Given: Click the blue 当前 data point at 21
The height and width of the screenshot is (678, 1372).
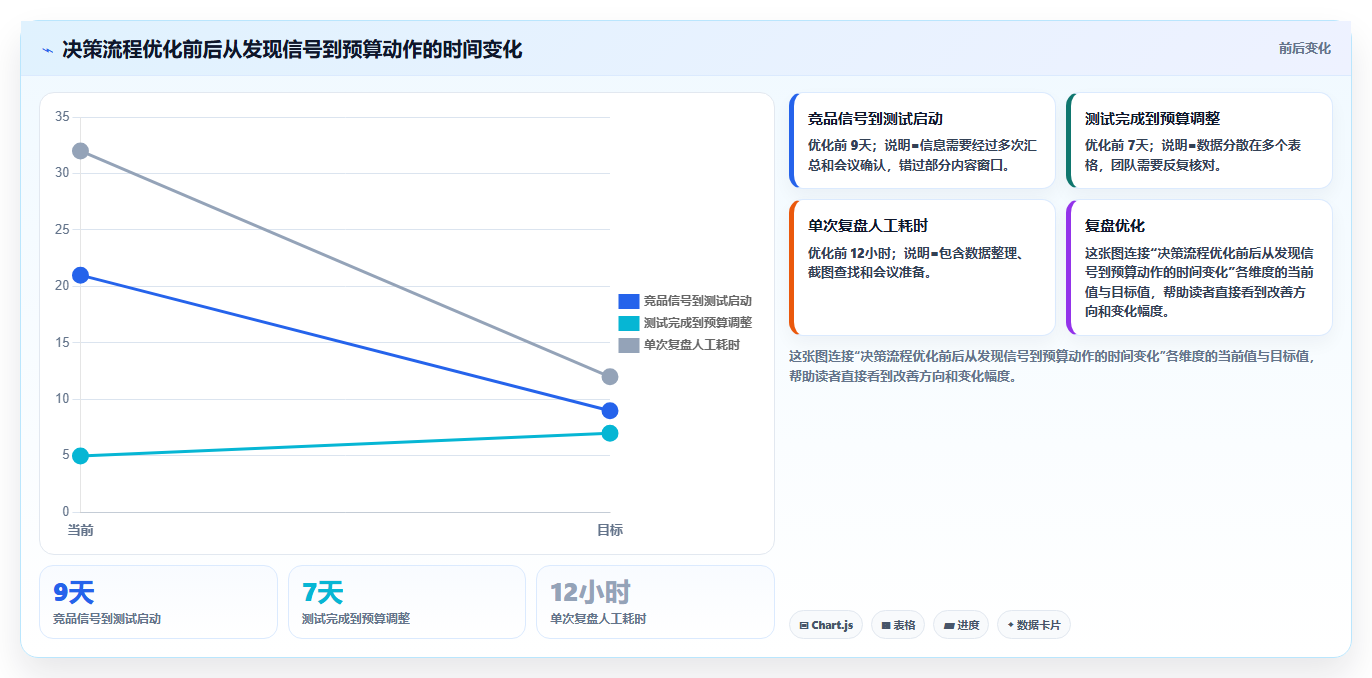Looking at the screenshot, I should 81,275.
